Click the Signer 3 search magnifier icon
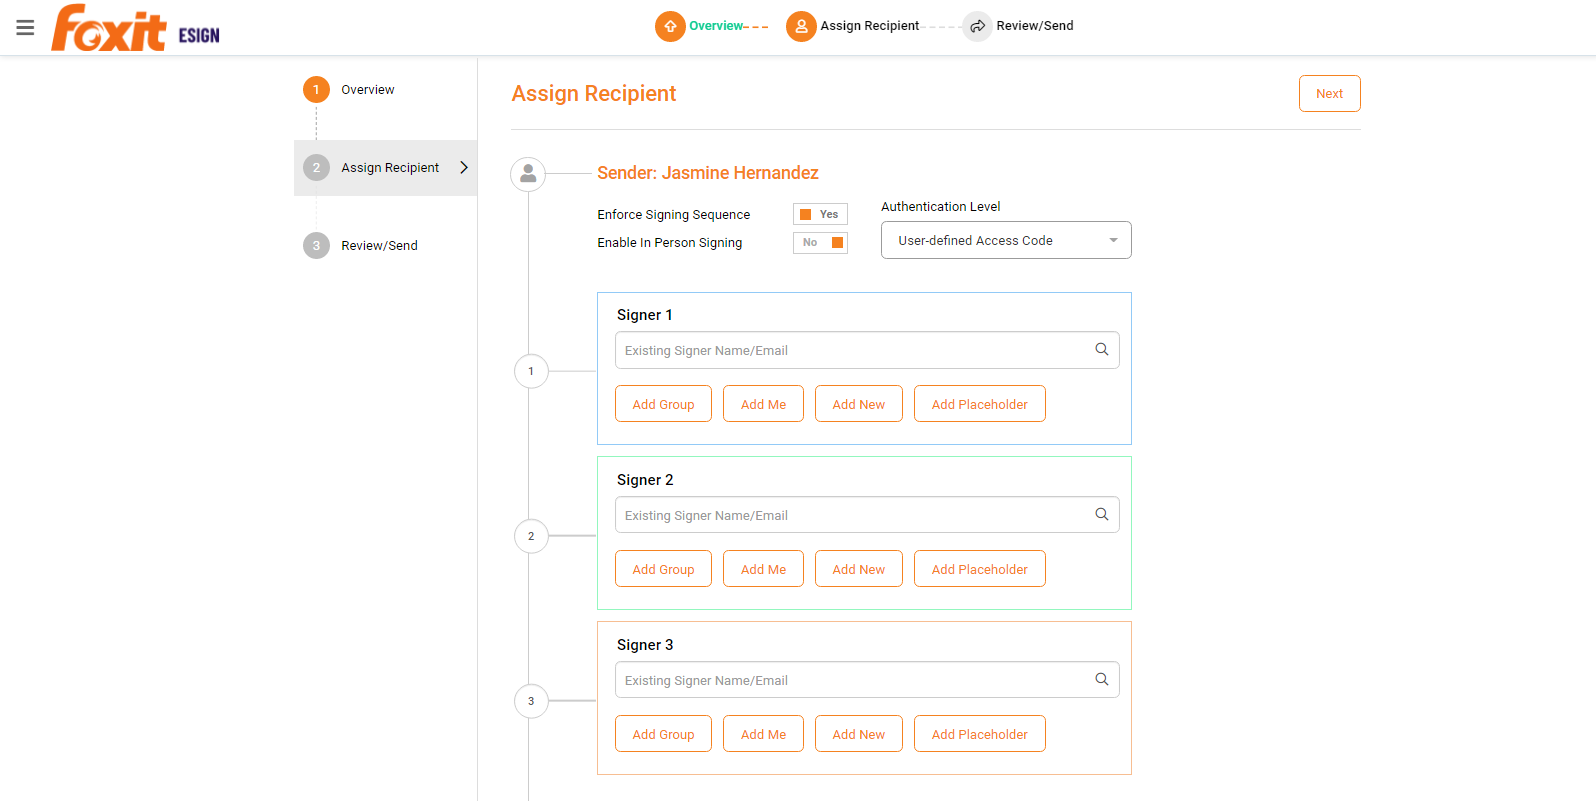 pos(1101,680)
